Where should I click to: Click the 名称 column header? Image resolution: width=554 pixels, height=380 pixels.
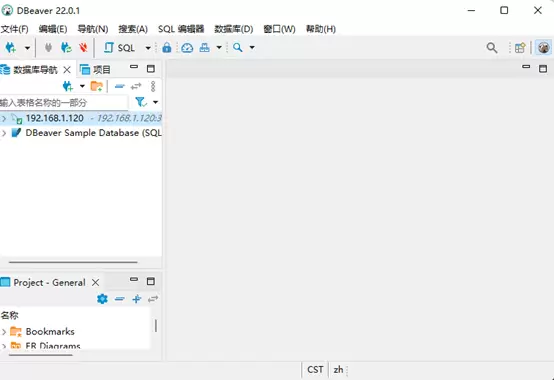[x=10, y=315]
